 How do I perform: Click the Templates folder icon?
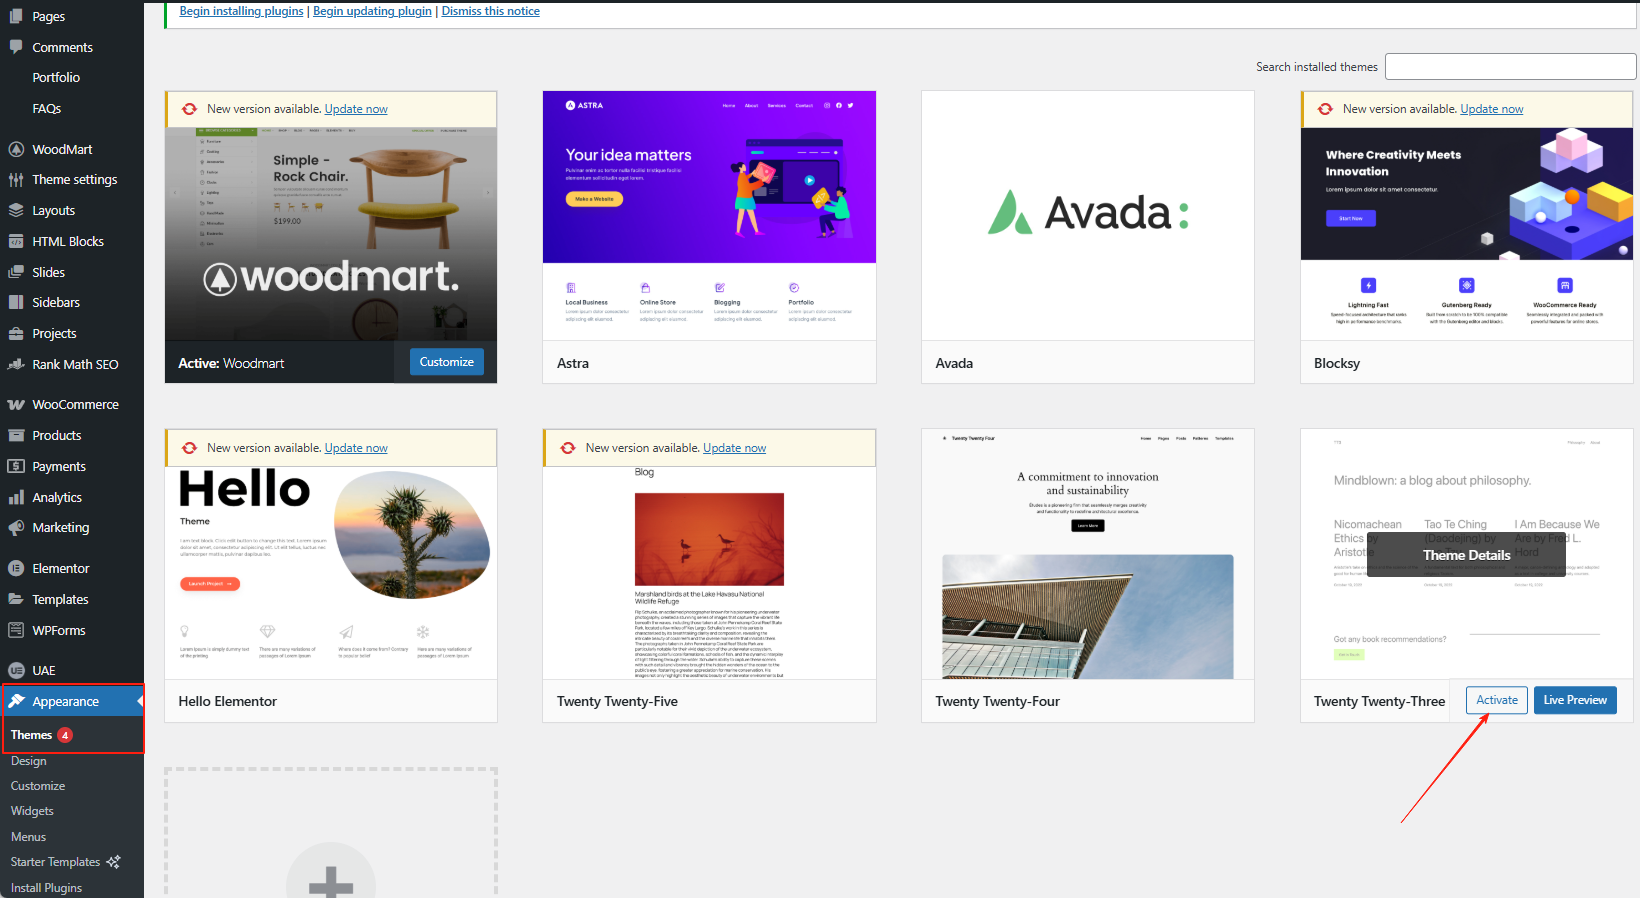tap(16, 599)
